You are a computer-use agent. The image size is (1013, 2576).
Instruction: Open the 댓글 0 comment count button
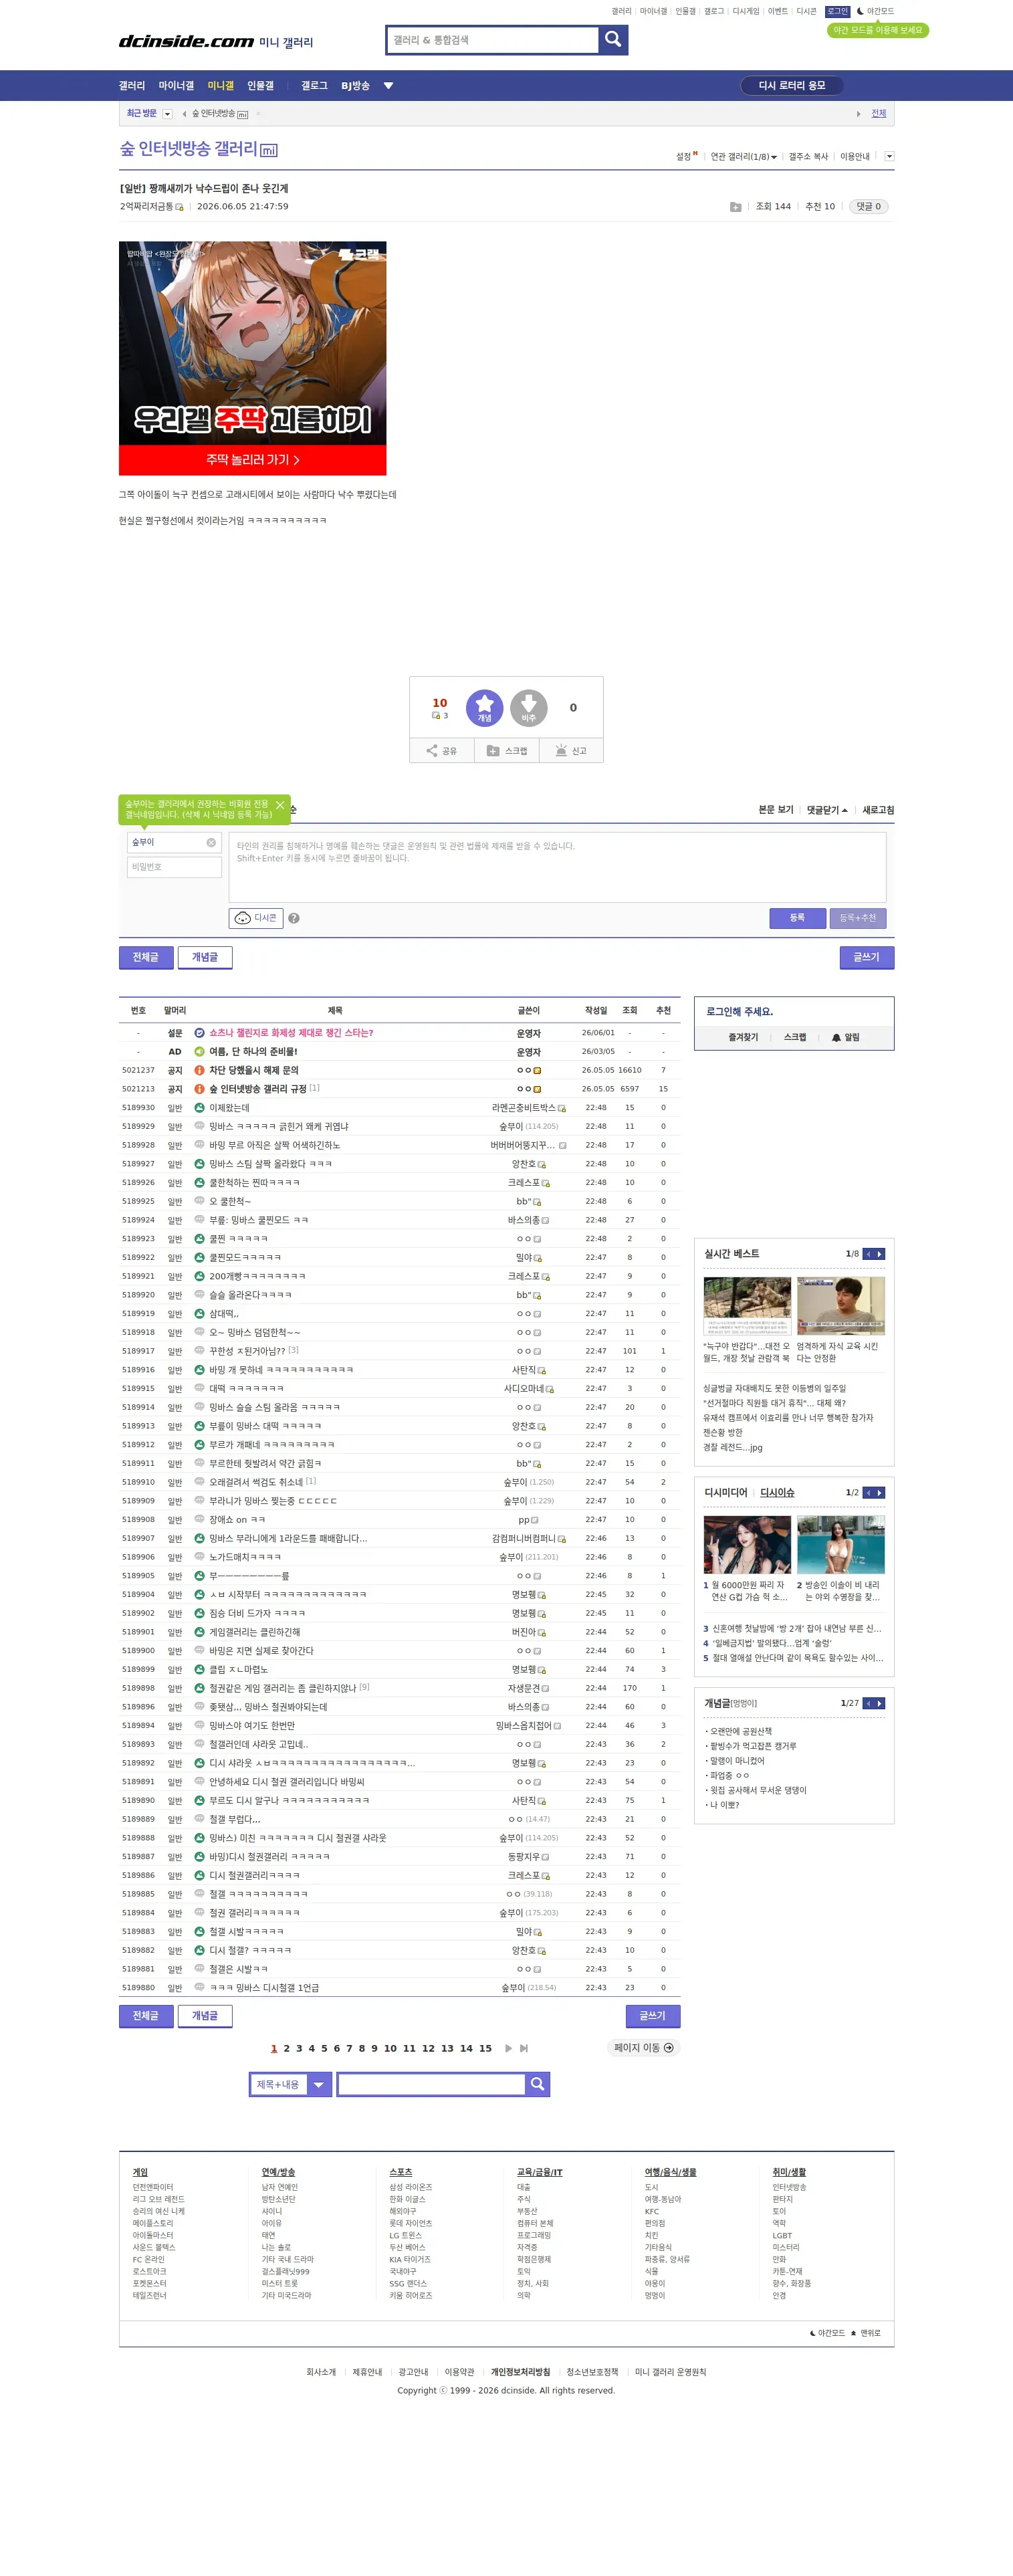pyautogui.click(x=868, y=207)
